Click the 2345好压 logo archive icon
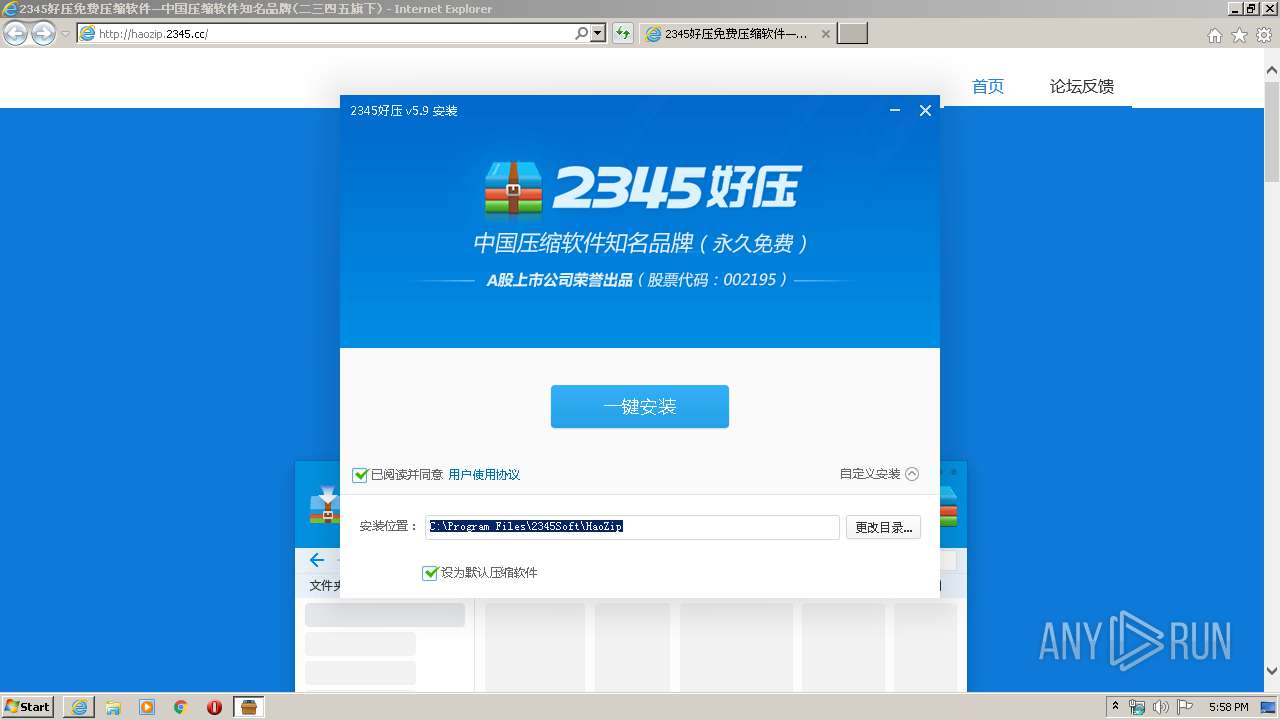 pyautogui.click(x=513, y=189)
